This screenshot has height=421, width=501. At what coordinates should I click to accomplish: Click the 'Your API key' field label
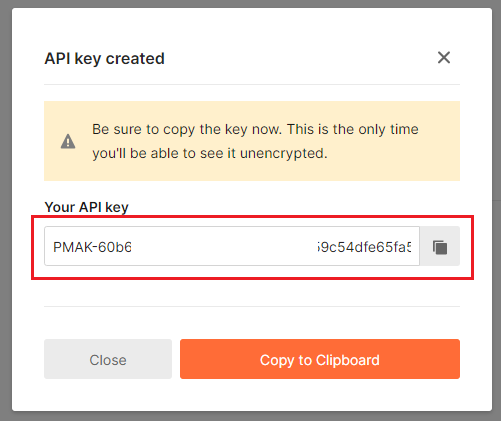click(x=86, y=207)
